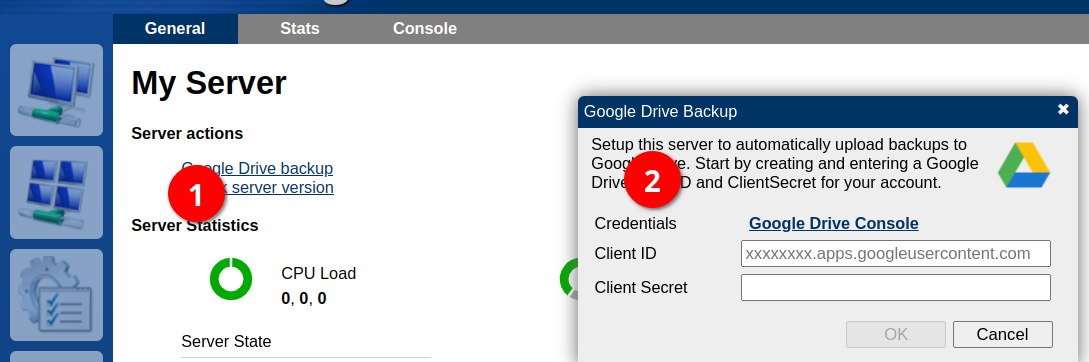This screenshot has height=362, width=1089.
Task: Close the Google Drive Backup dialog
Action: [1063, 110]
